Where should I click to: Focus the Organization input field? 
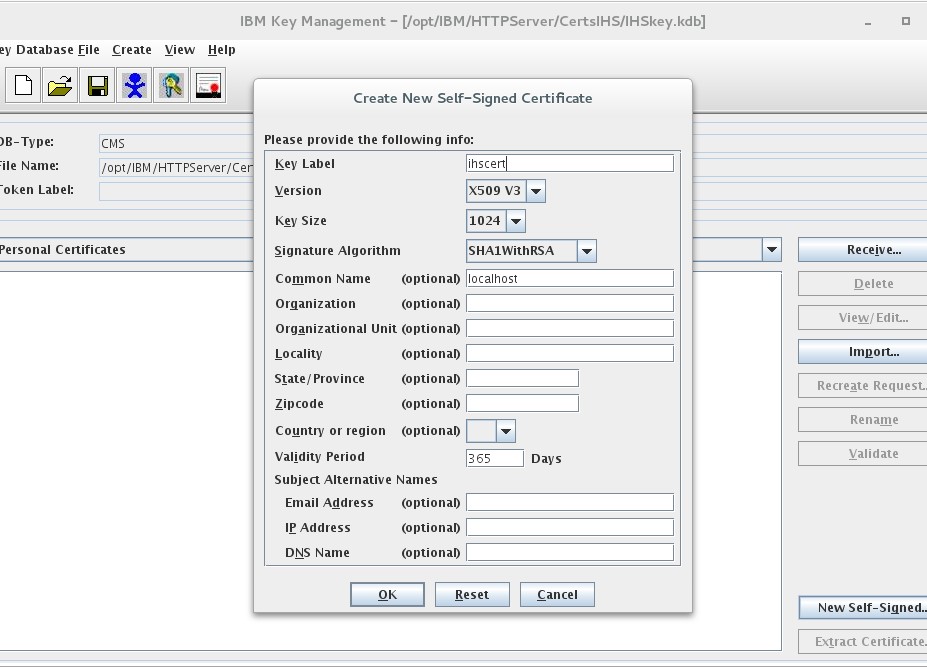570,303
